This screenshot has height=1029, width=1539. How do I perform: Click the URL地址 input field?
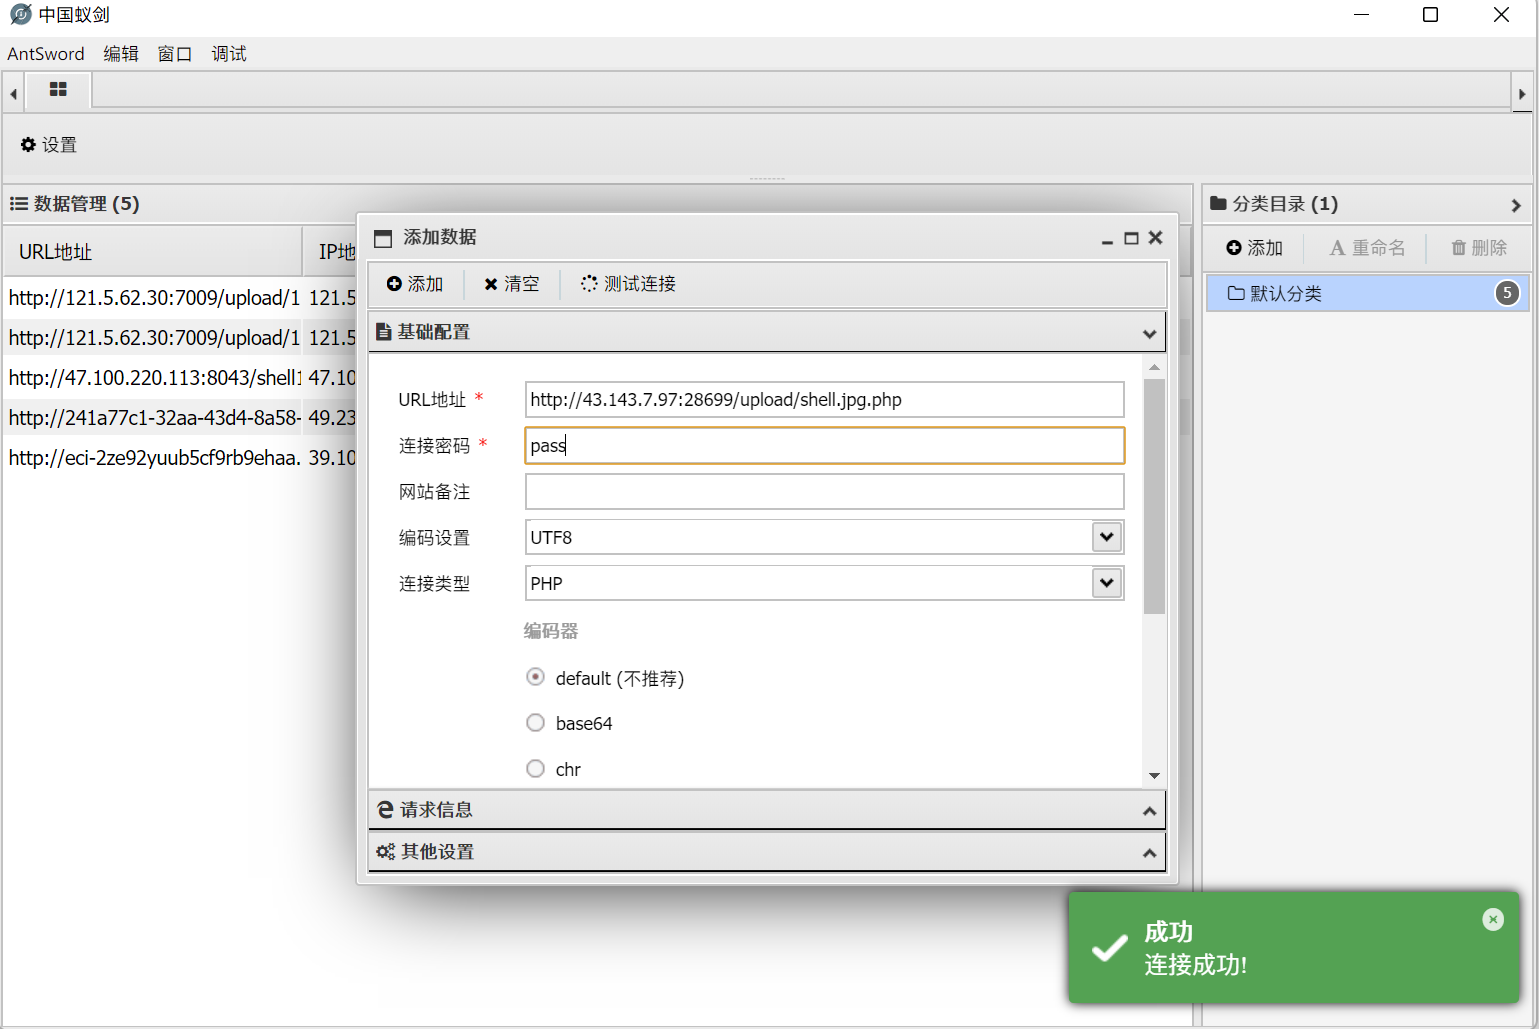click(x=824, y=399)
